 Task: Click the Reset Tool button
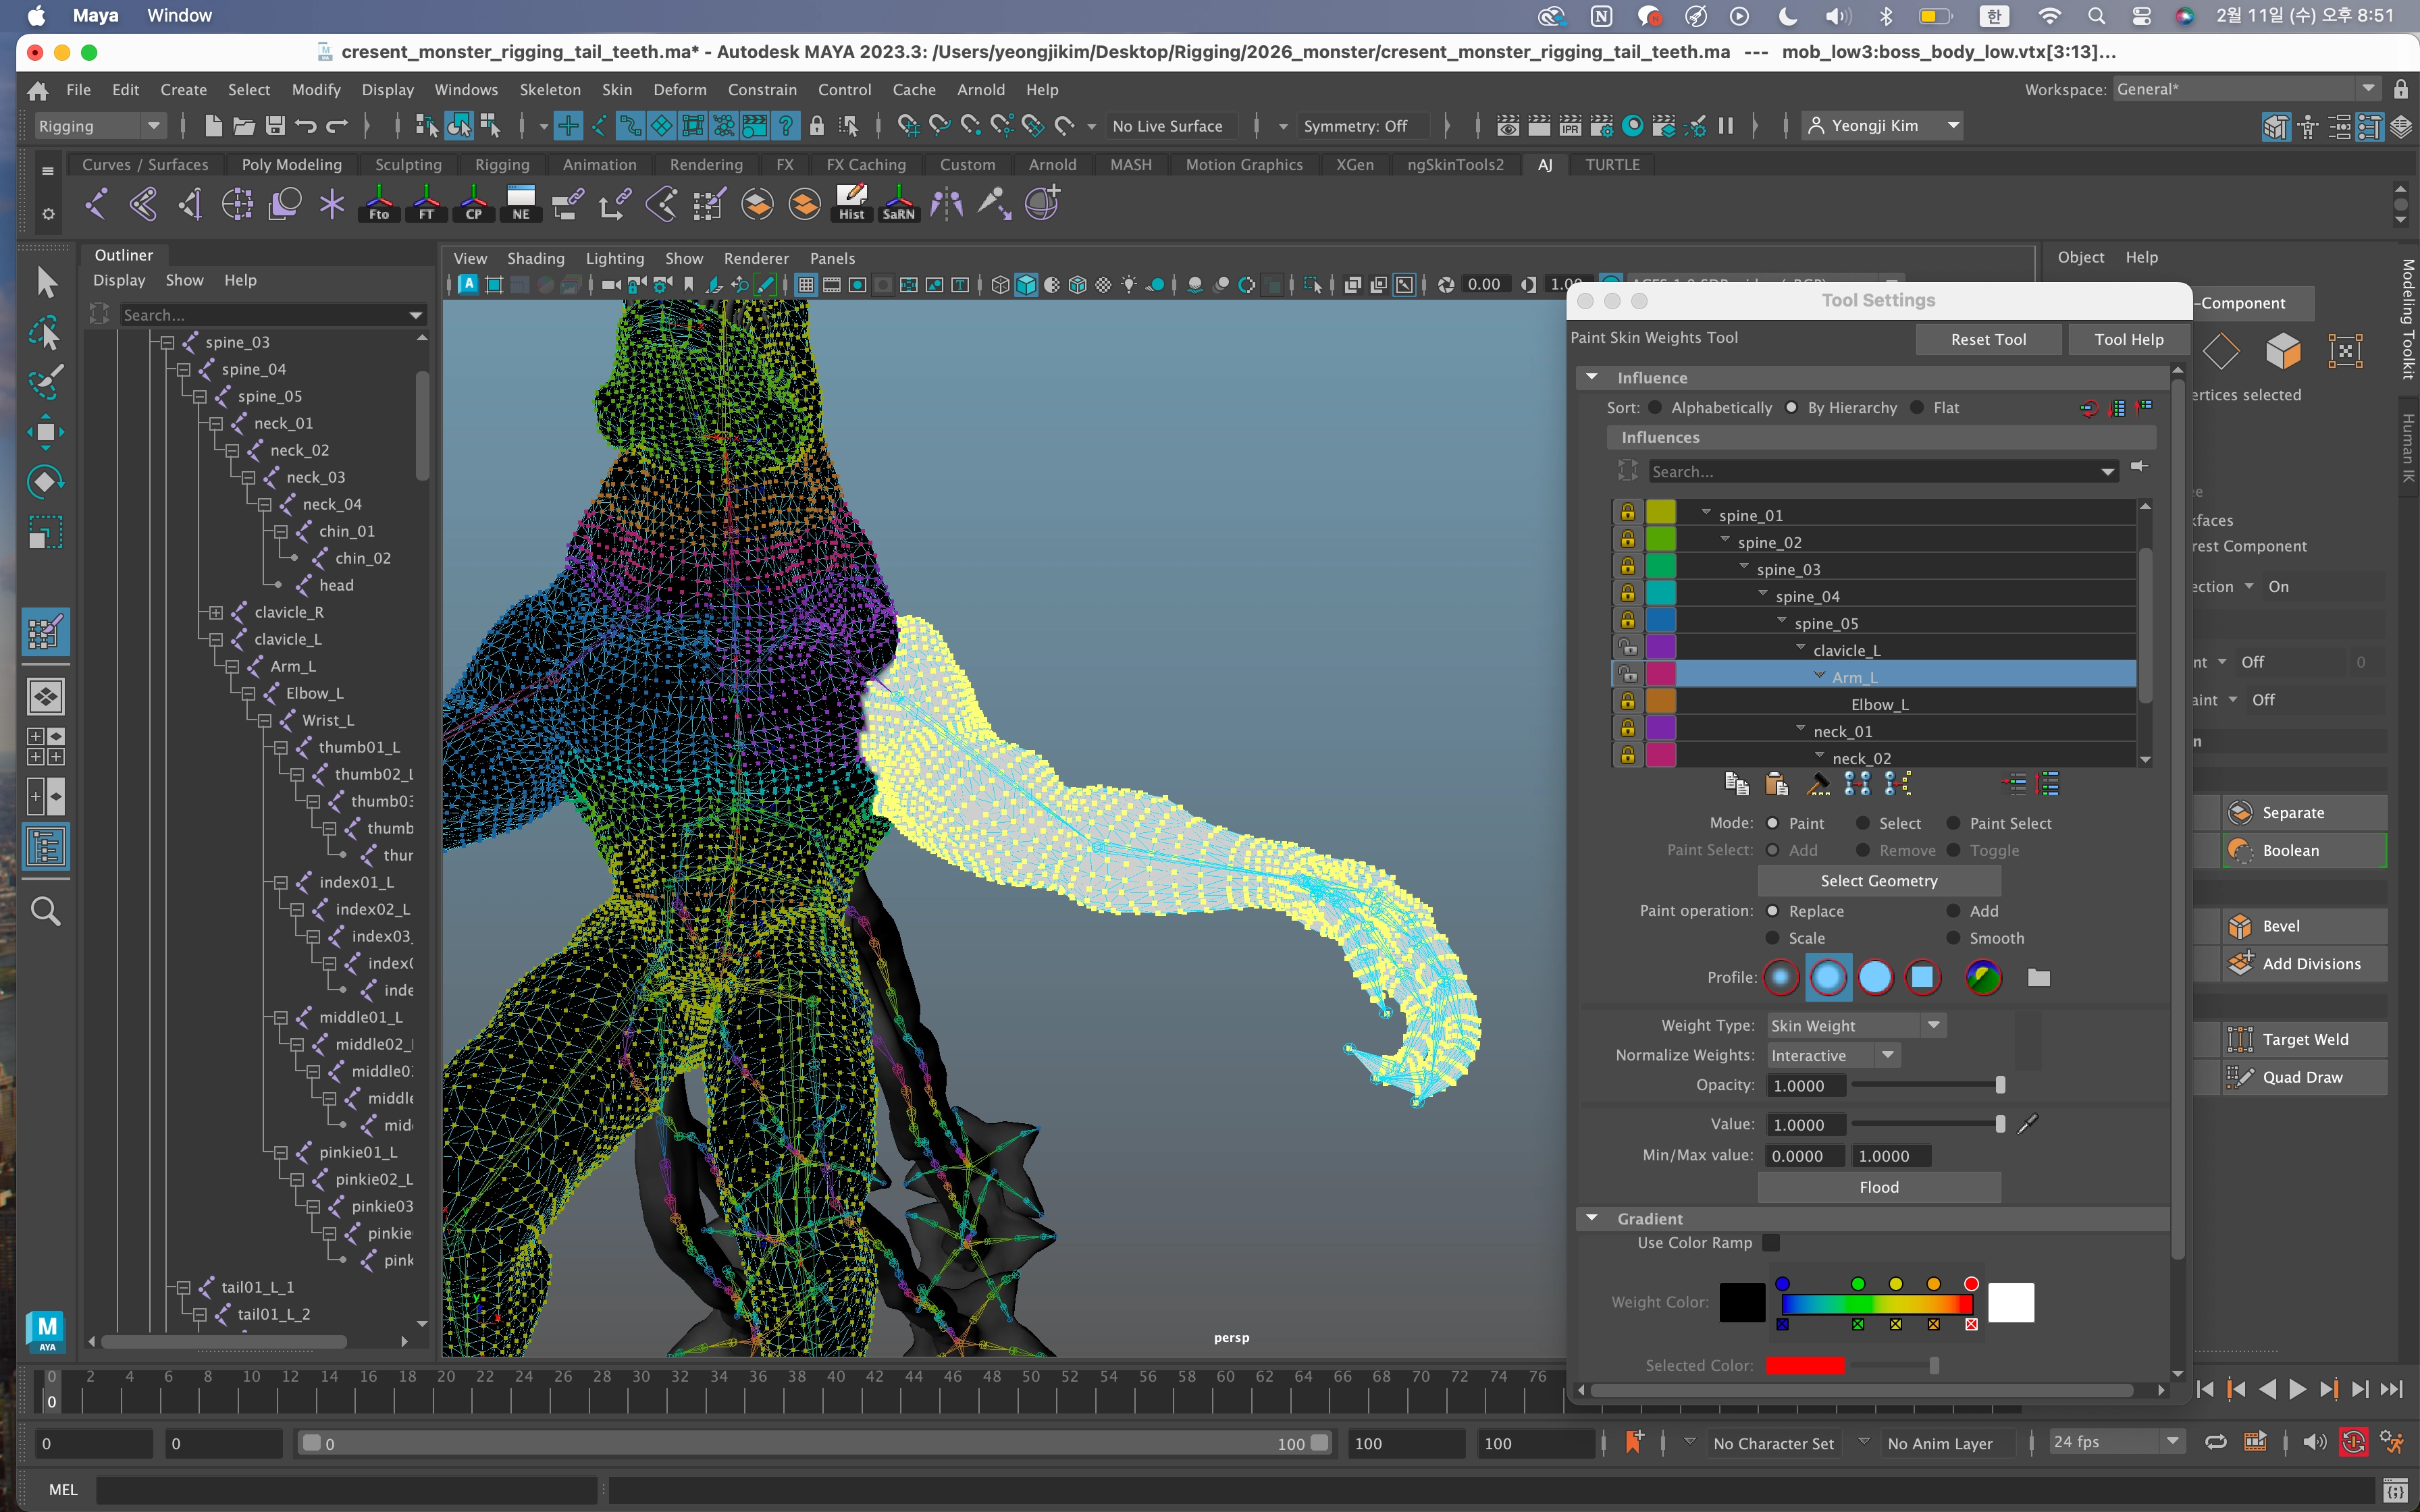tap(1987, 339)
